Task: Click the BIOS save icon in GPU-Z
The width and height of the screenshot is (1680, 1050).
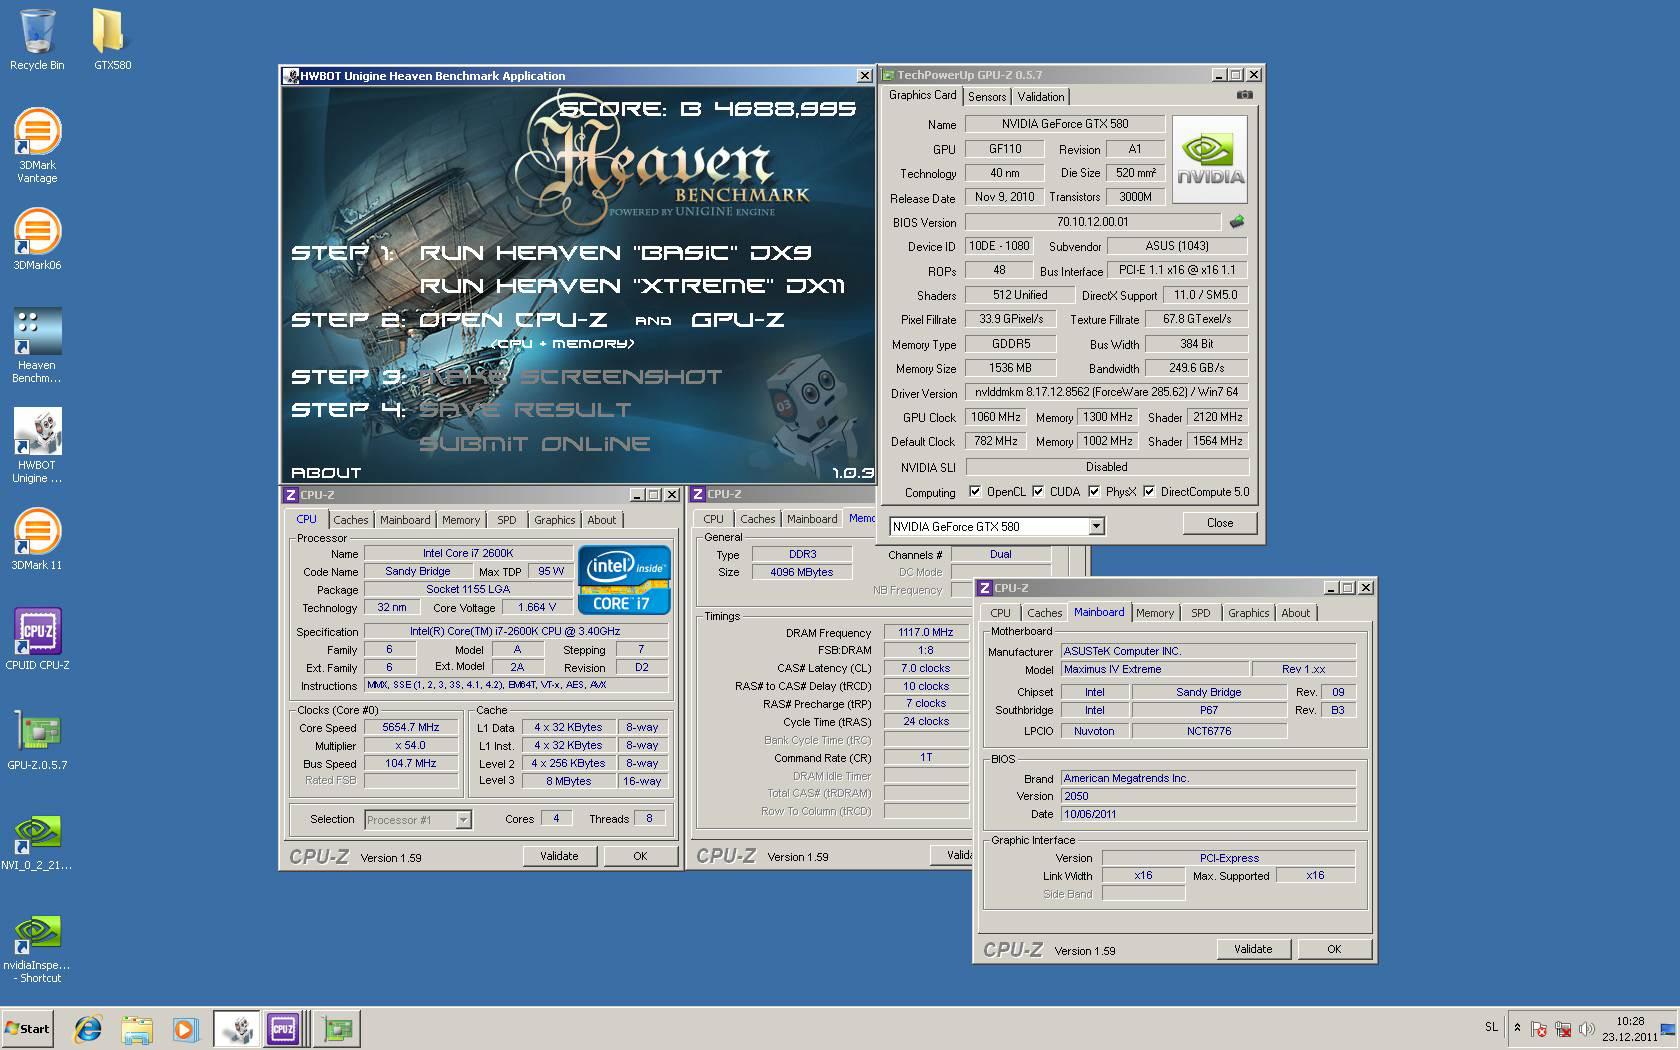Action: pos(1237,222)
